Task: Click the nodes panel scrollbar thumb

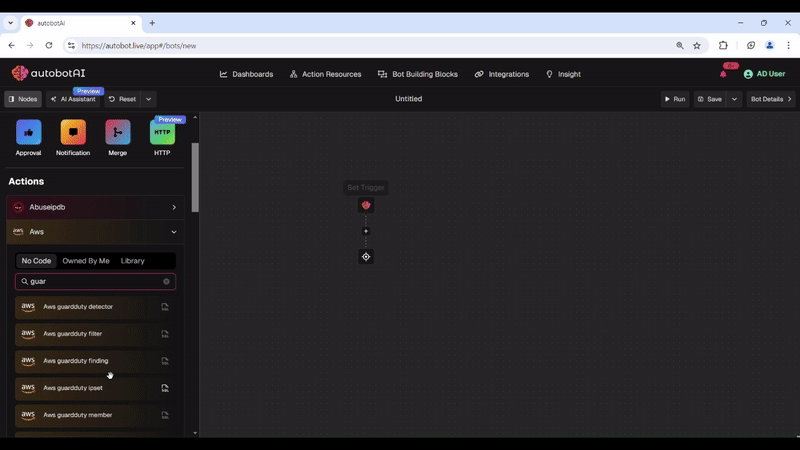Action: (195, 177)
